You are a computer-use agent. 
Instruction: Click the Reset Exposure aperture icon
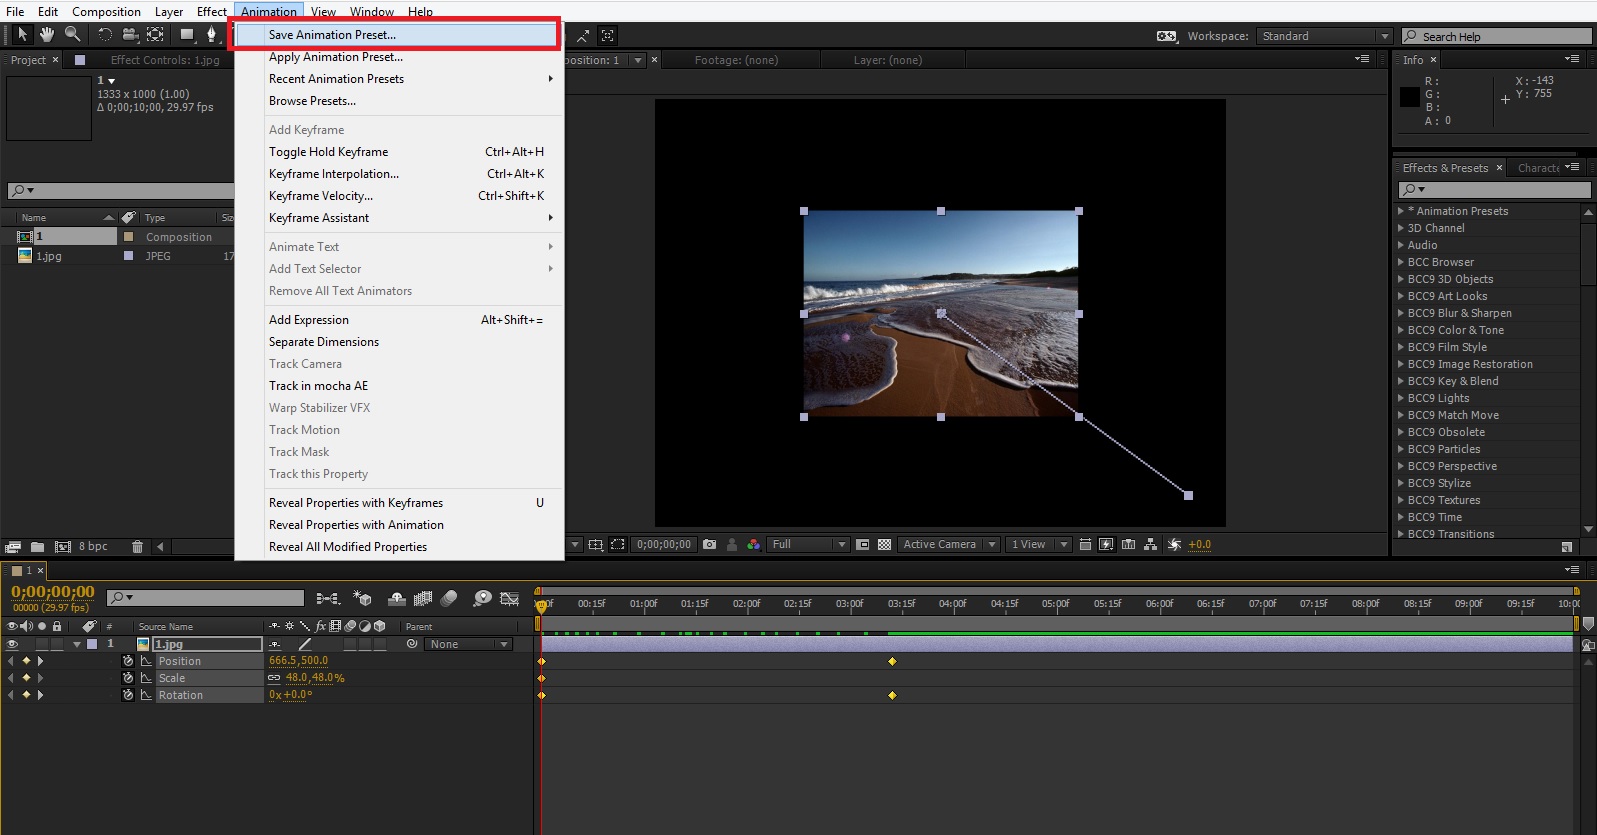(x=1174, y=545)
